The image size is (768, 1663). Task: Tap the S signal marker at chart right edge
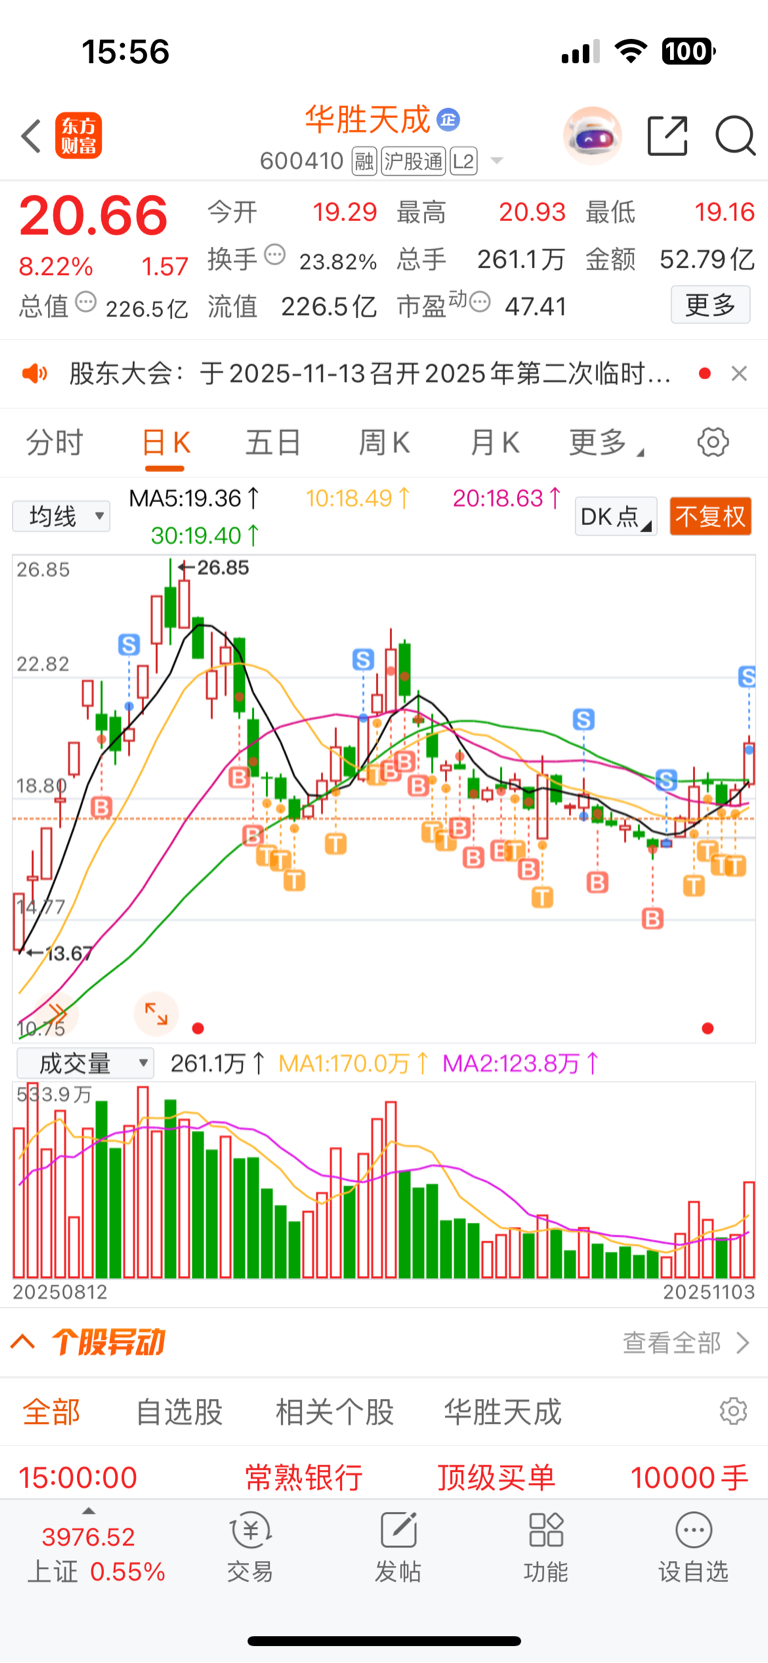[748, 677]
